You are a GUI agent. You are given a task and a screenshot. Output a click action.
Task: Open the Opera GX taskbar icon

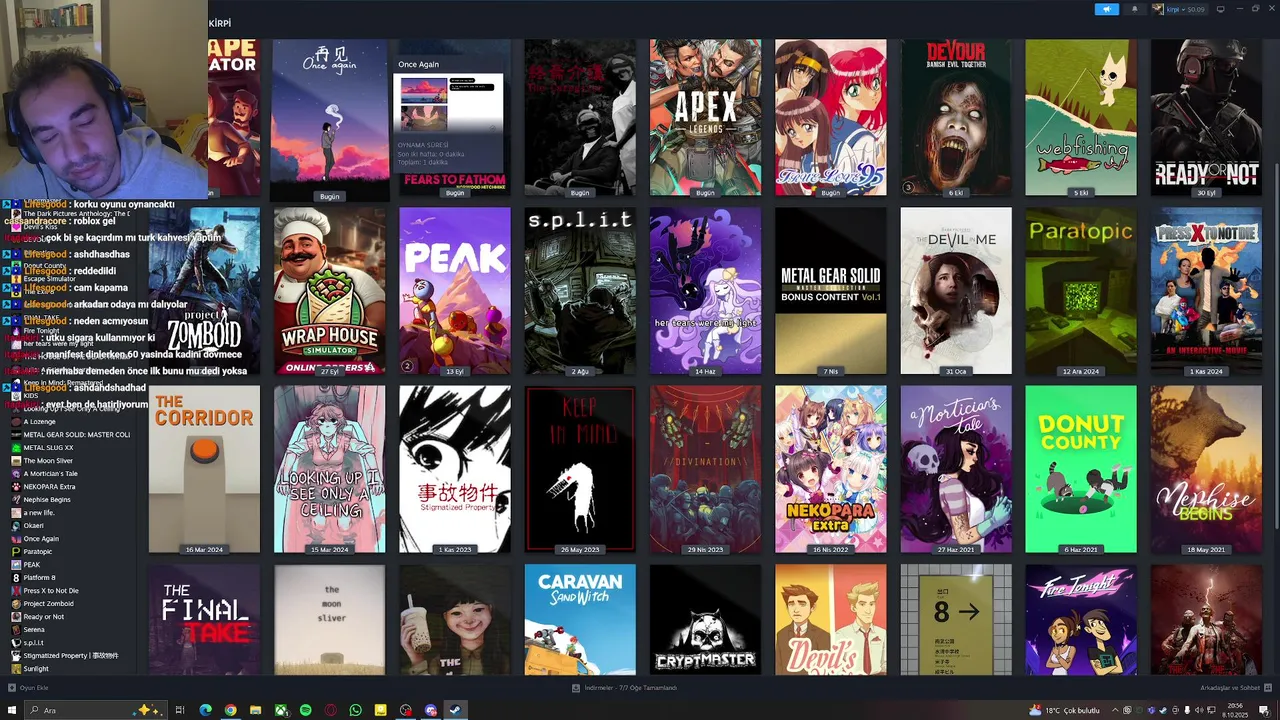tap(330, 710)
